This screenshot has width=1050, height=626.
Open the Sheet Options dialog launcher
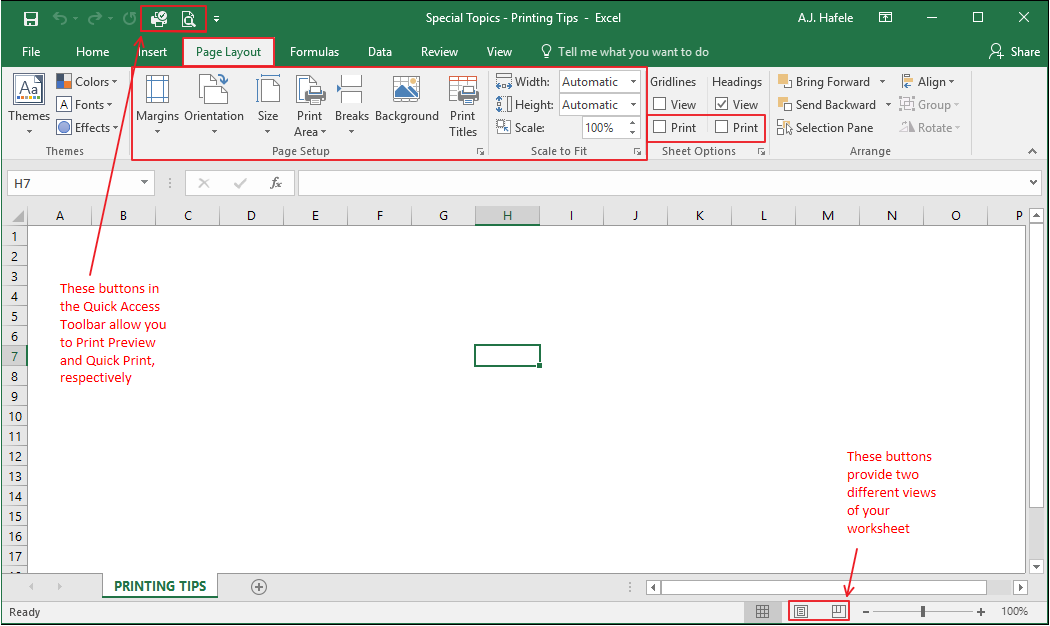click(x=761, y=152)
